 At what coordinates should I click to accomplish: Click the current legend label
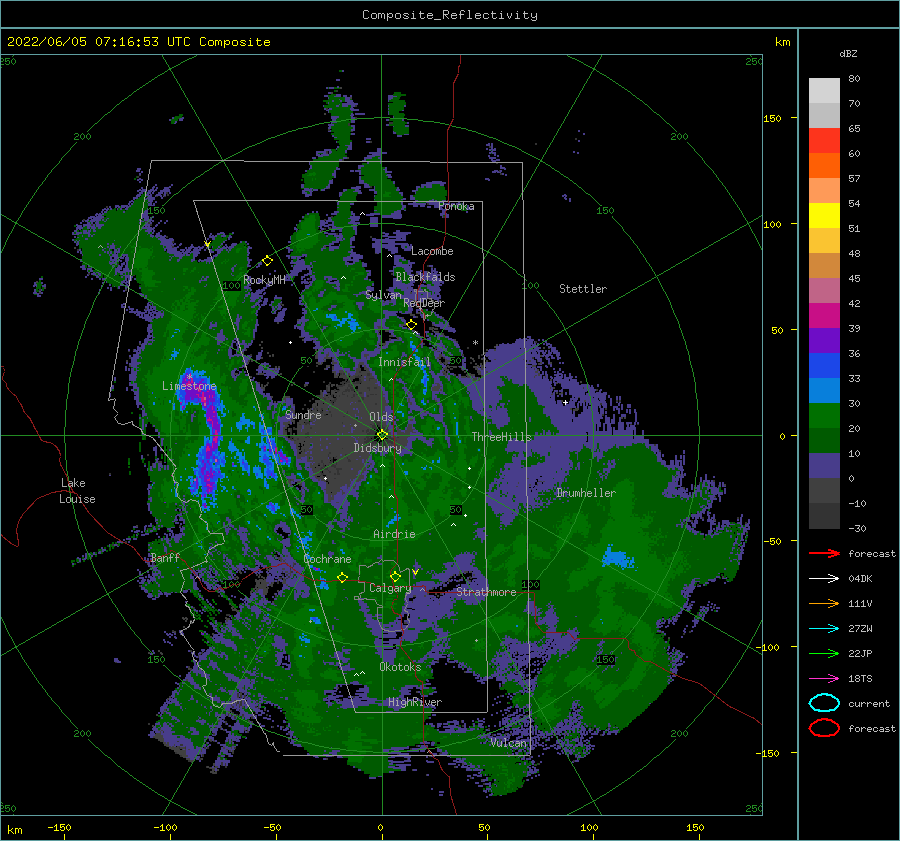[x=869, y=703]
